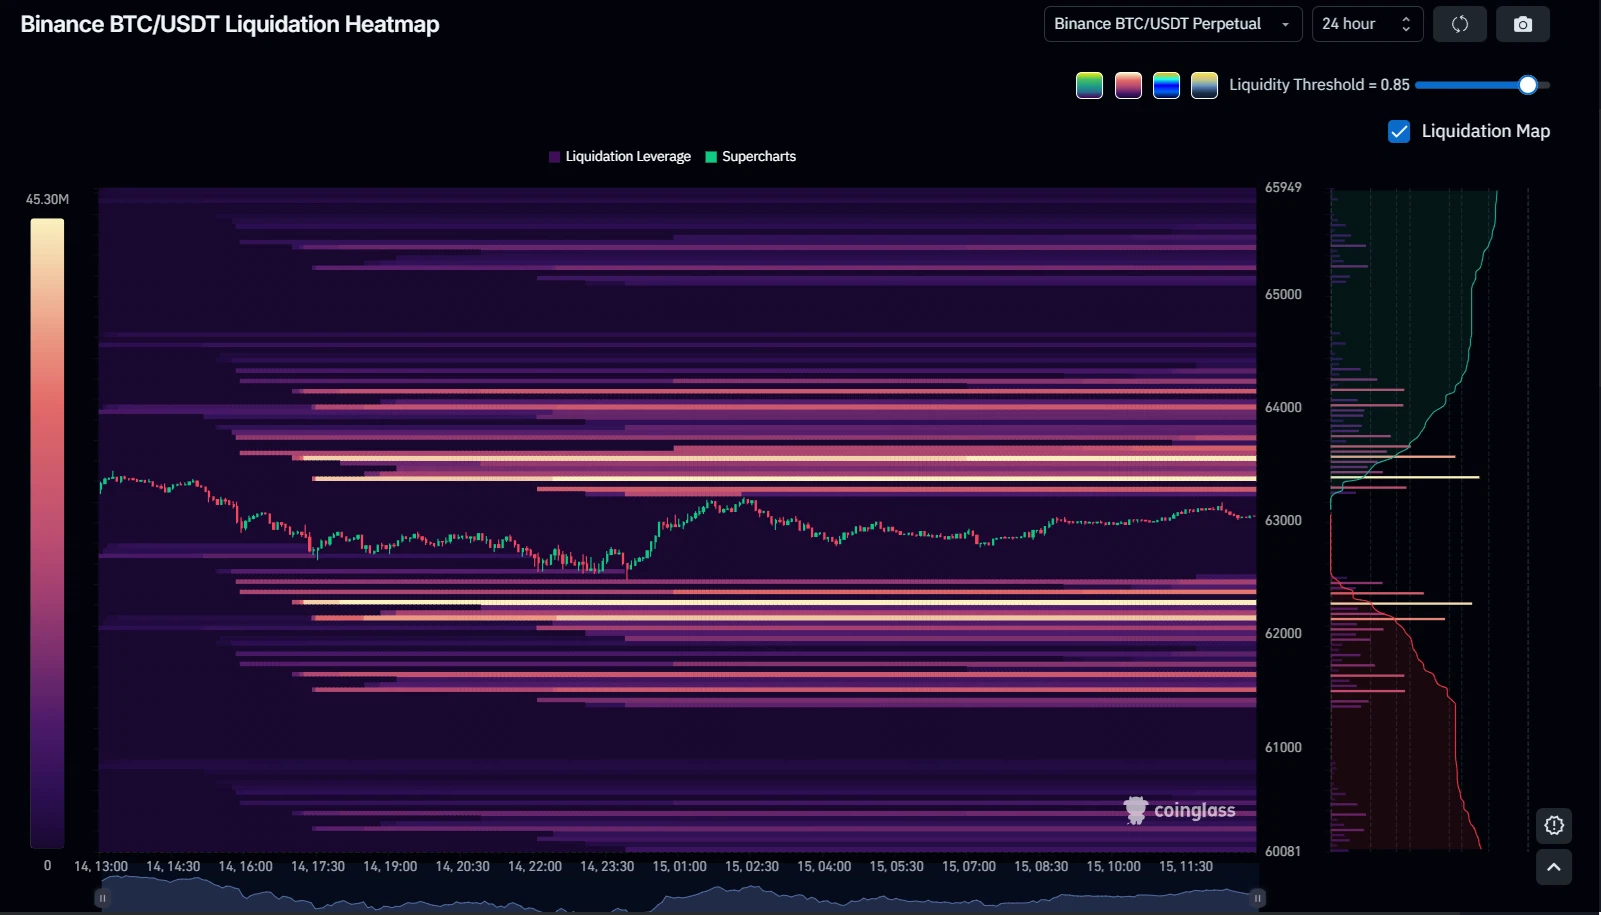Toggle the Supercharts legend series
The image size is (1601, 915).
point(751,157)
